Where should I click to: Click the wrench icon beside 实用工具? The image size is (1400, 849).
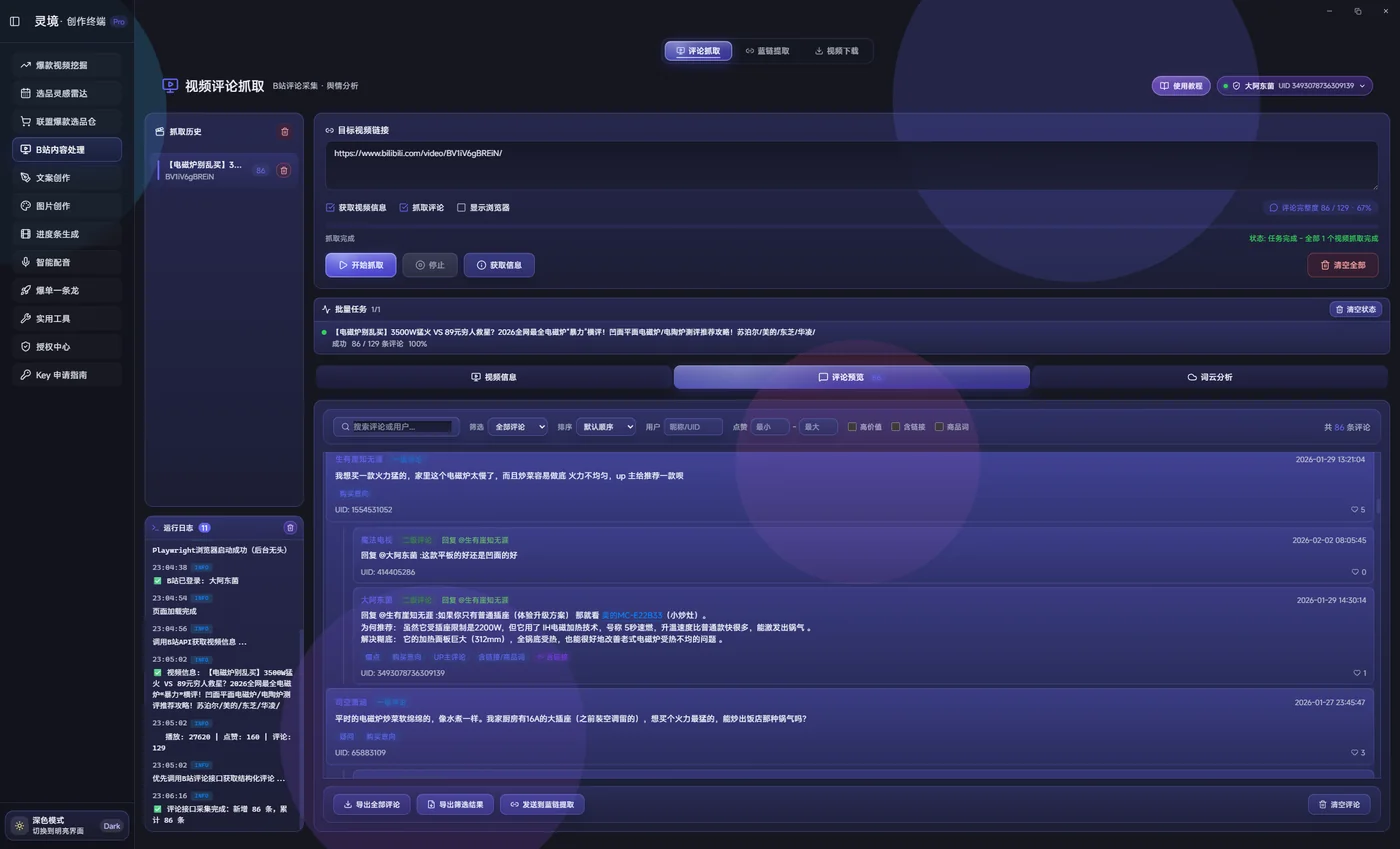tap(26, 318)
